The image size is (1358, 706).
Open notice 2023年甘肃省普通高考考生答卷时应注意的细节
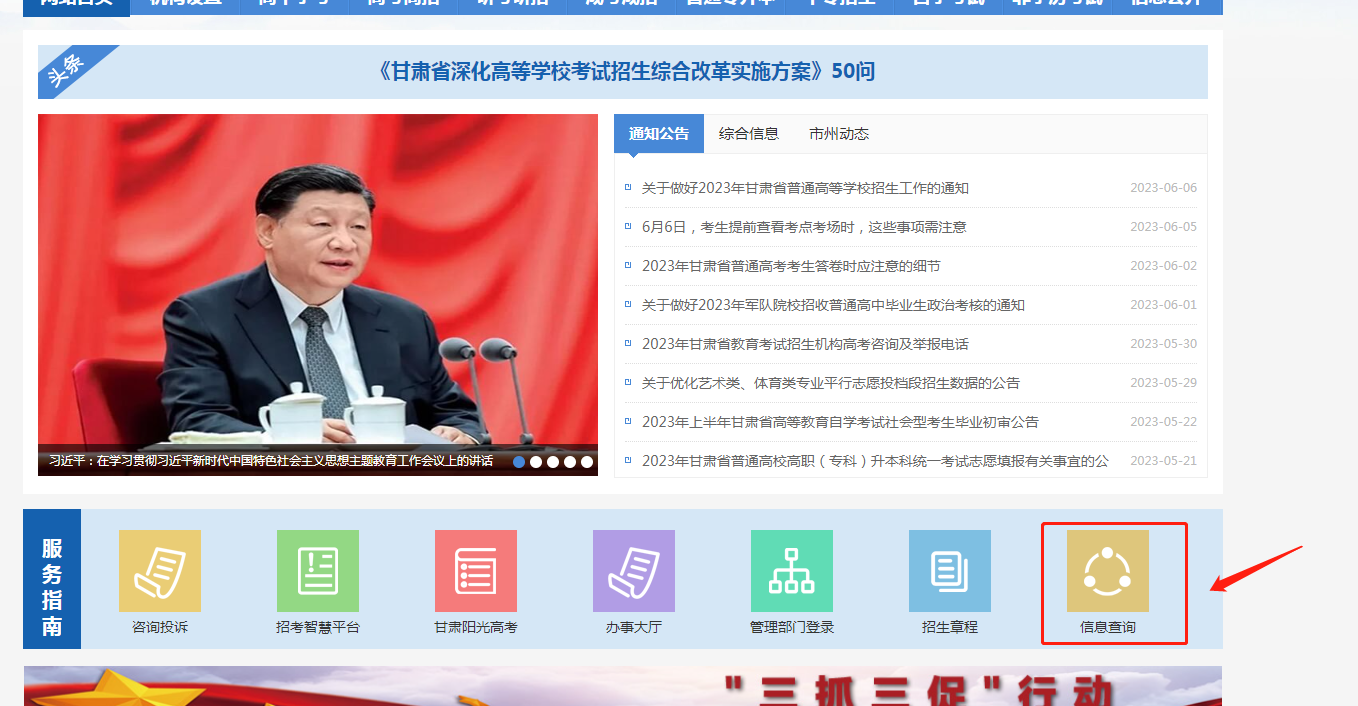point(791,266)
